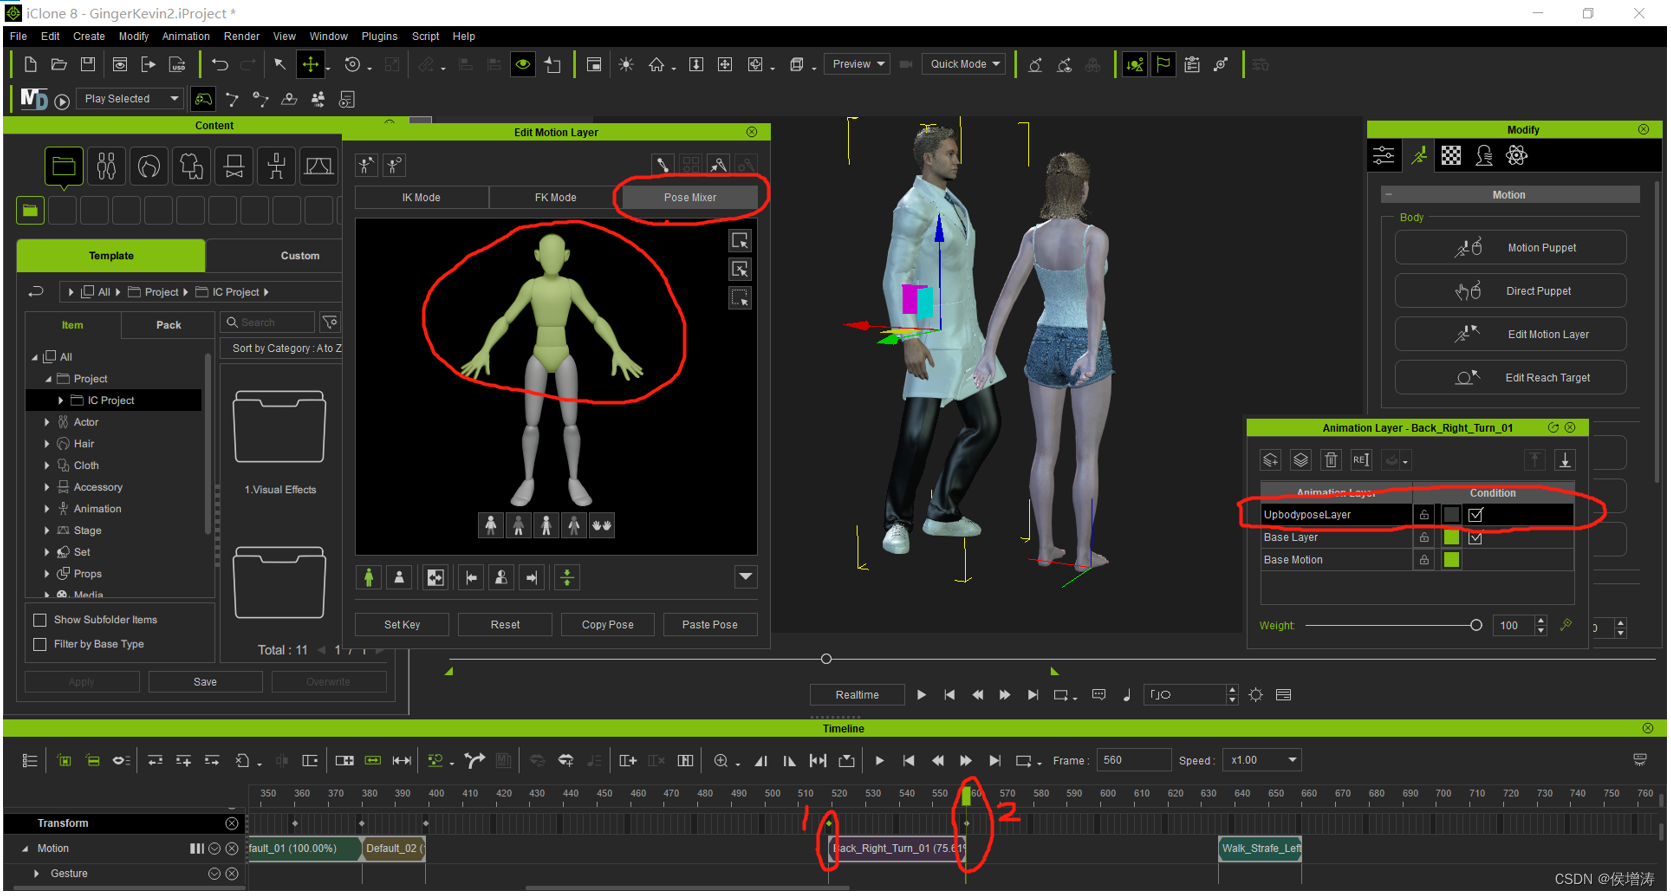Select the Back_Right_Turn_01 motion clip

tap(898, 849)
